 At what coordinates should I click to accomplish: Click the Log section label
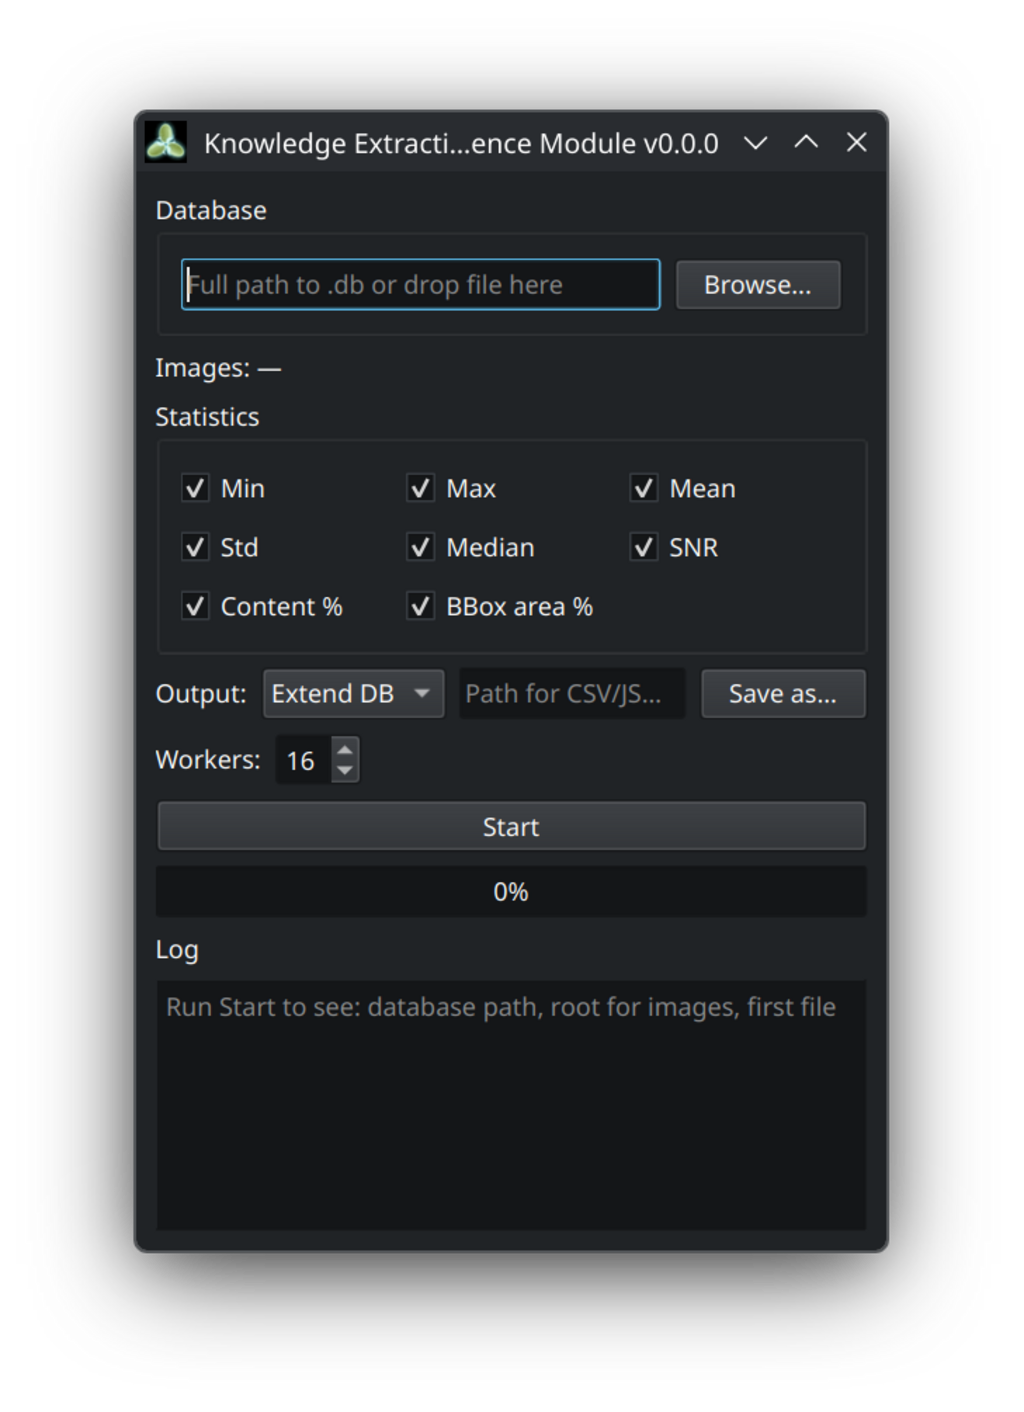coord(177,950)
